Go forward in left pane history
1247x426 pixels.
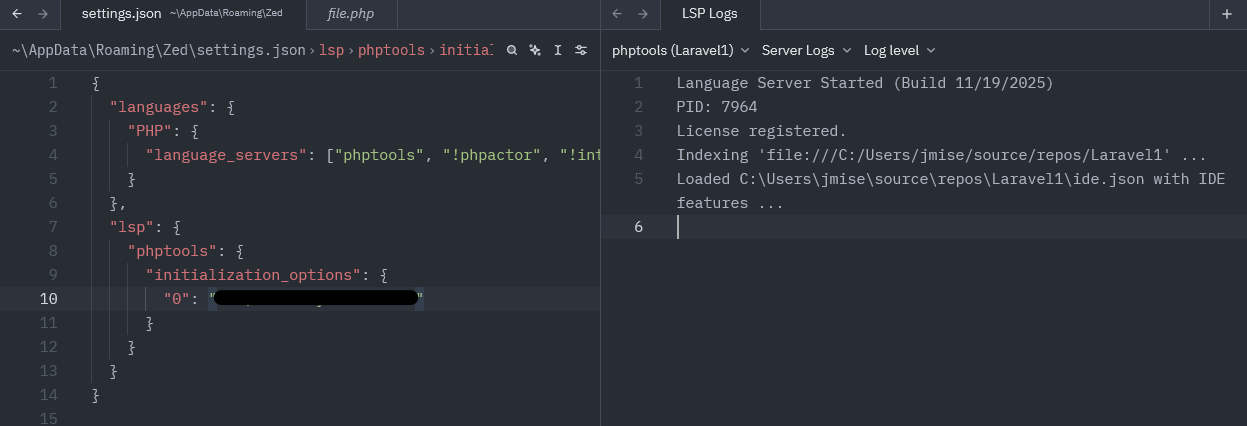42,14
